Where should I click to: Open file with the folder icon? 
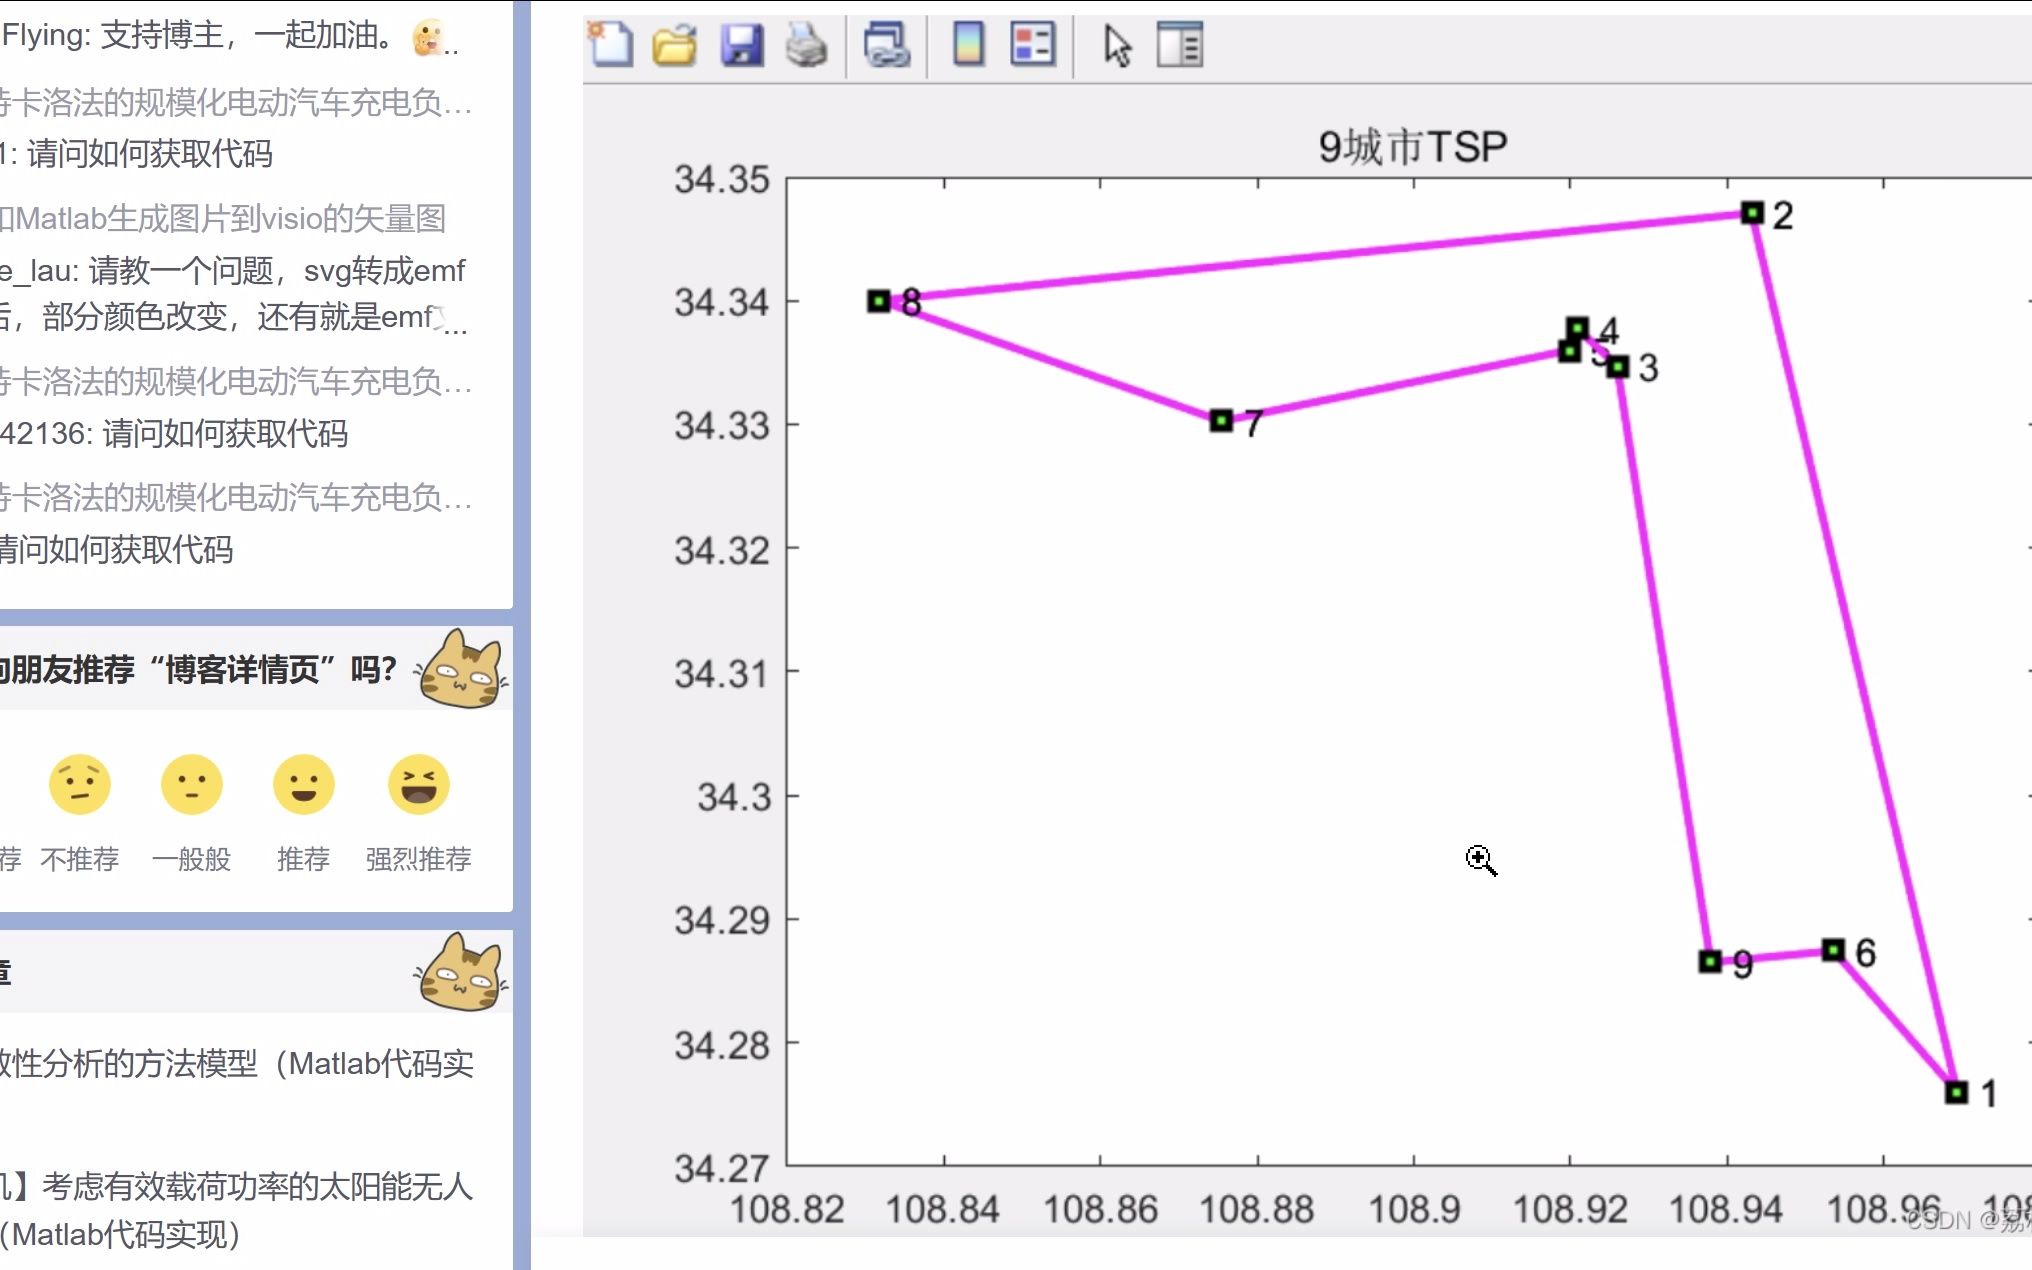click(674, 45)
